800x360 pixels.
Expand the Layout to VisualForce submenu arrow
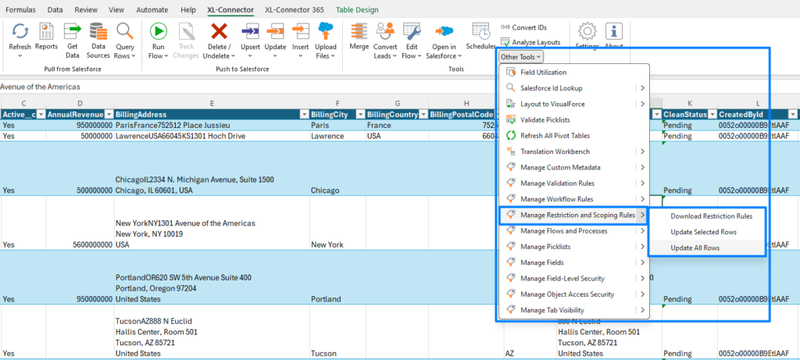[x=642, y=104]
